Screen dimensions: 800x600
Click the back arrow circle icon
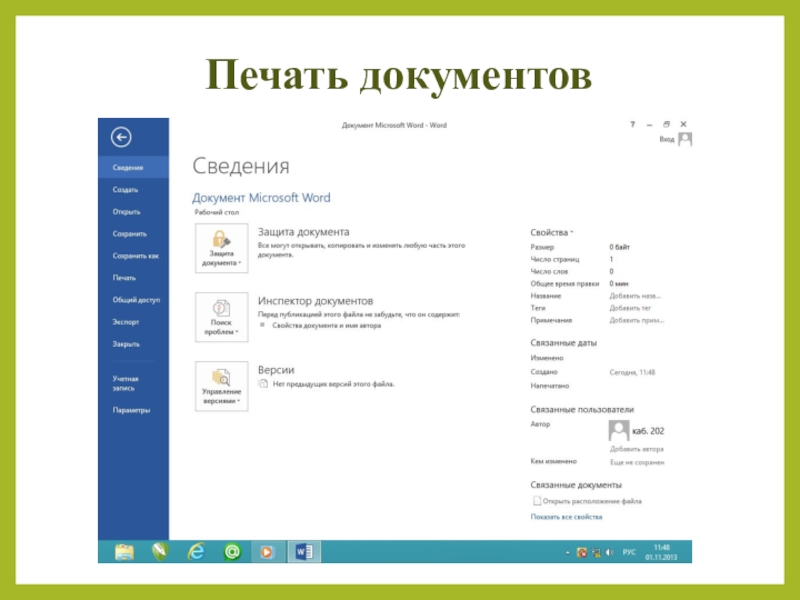click(121, 137)
